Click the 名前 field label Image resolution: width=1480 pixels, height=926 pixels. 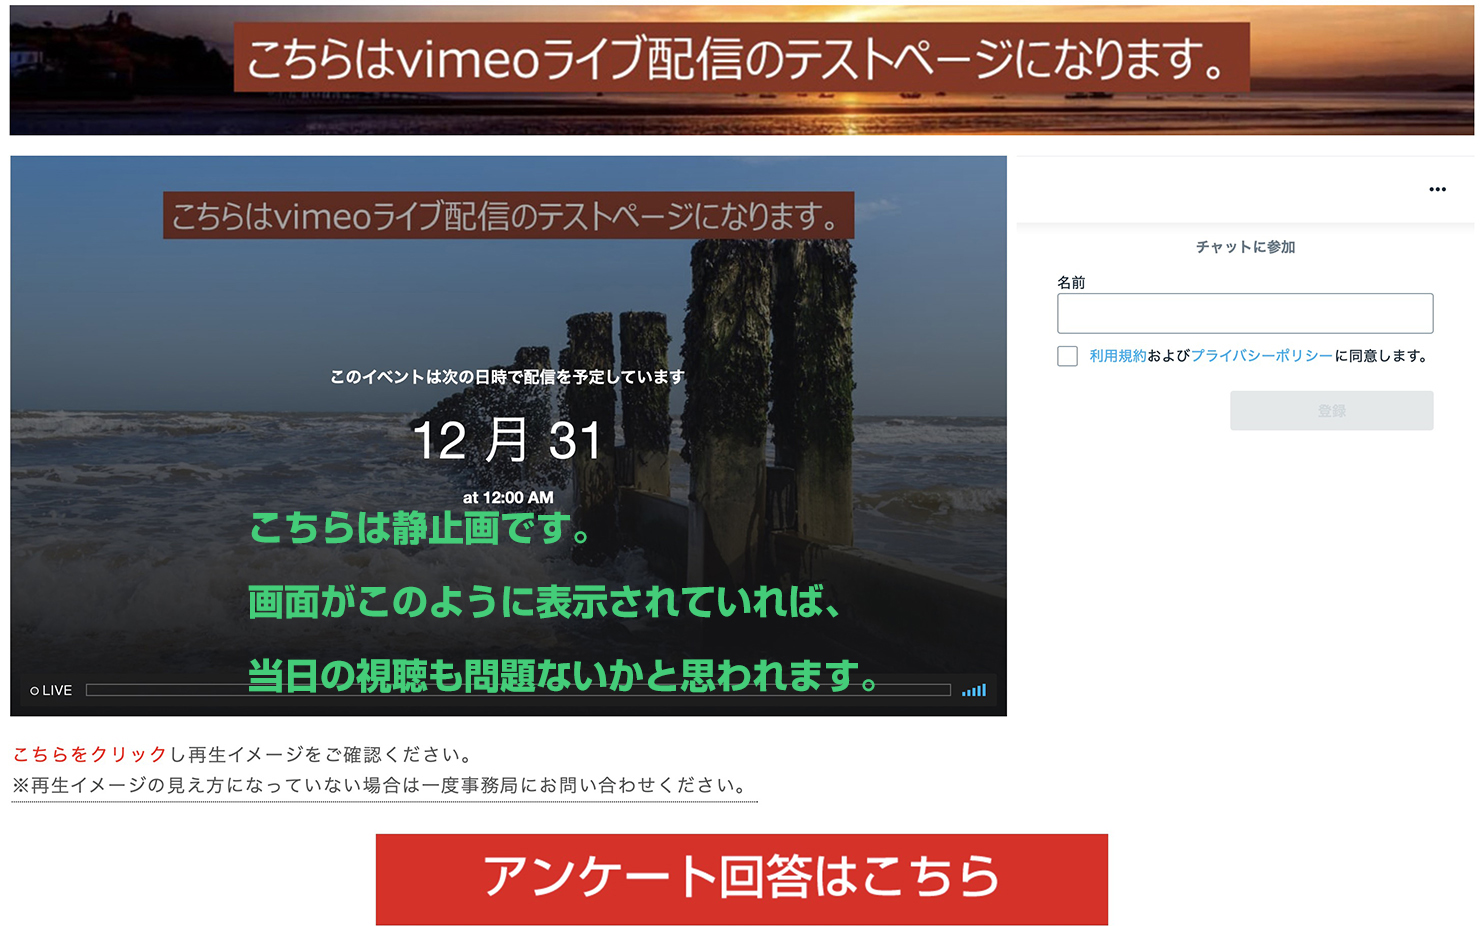[x=1071, y=282]
